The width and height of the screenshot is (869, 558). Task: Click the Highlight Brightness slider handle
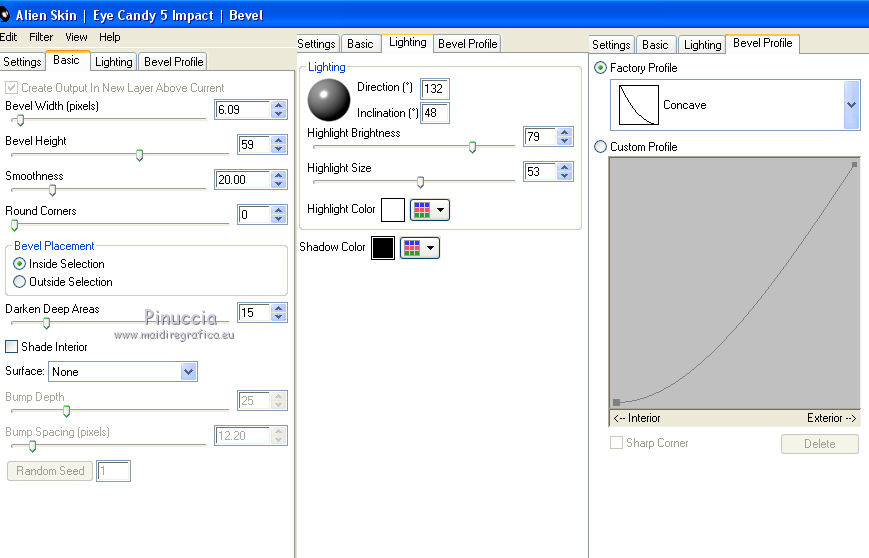[472, 147]
